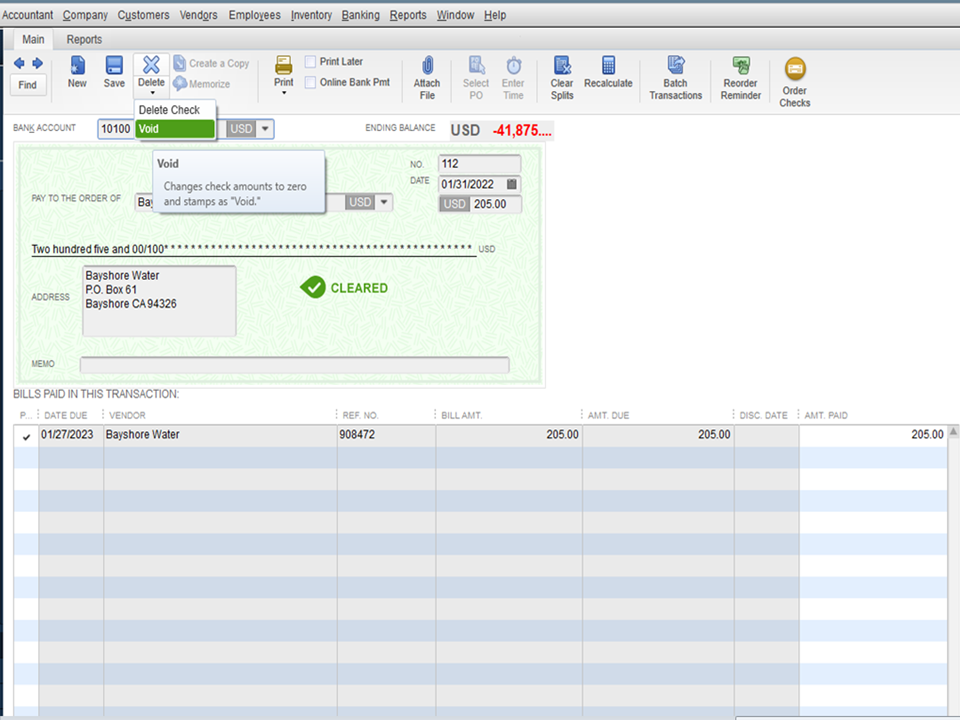Click the Delete X icon
Screen dimensions: 960x720
click(x=151, y=64)
